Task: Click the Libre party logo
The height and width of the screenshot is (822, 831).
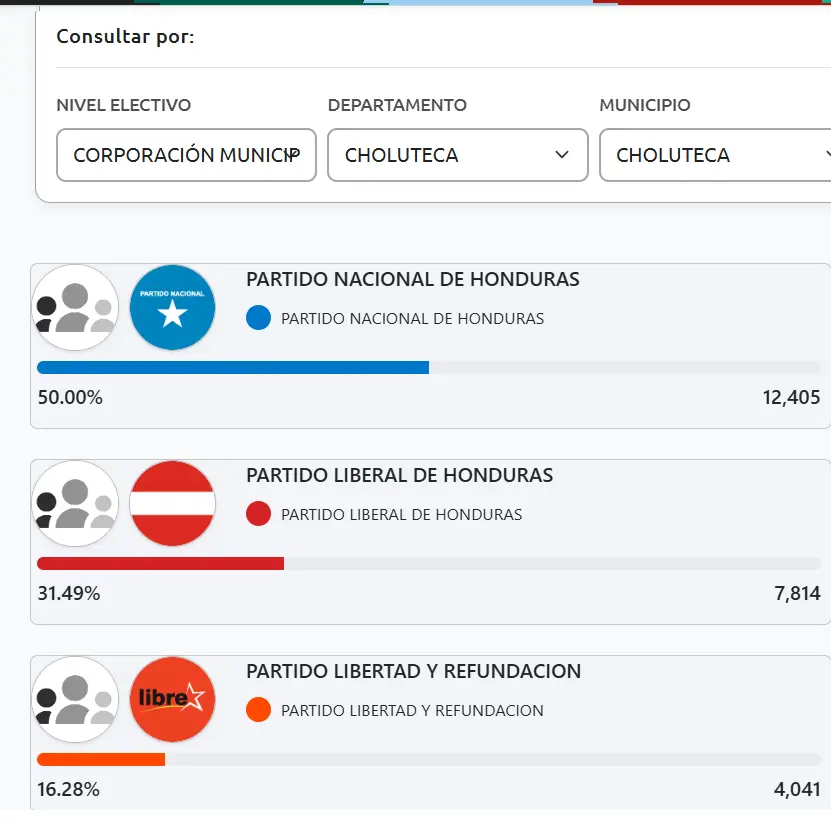Action: pos(173,700)
